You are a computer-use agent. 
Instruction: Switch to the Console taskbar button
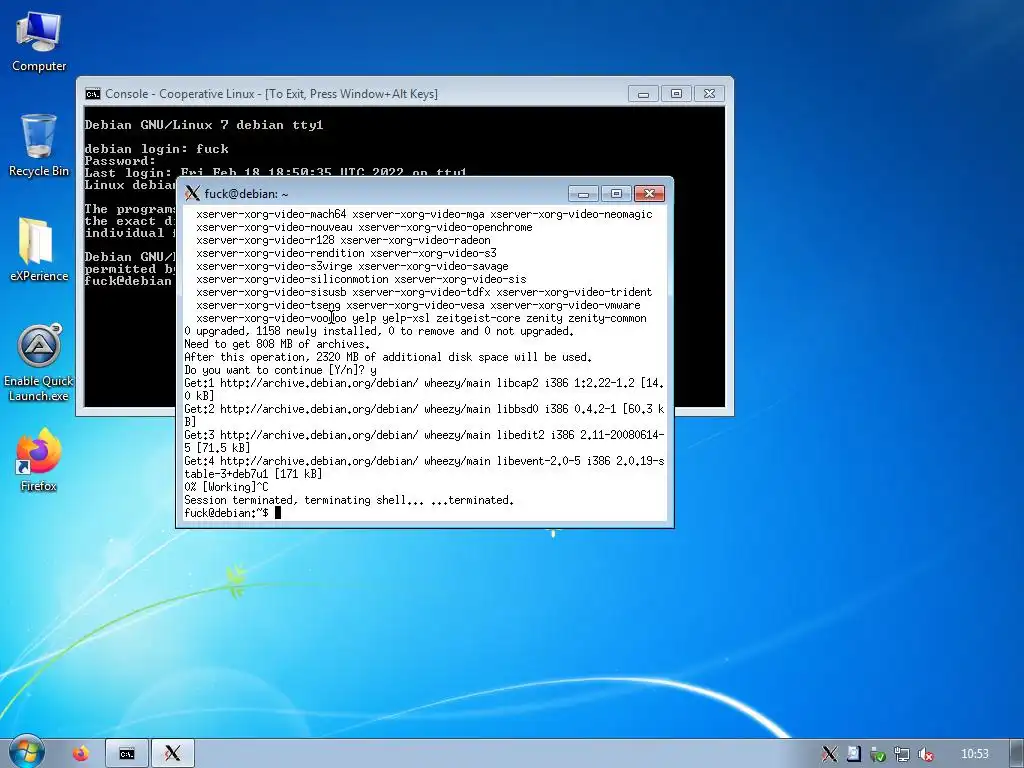click(127, 754)
